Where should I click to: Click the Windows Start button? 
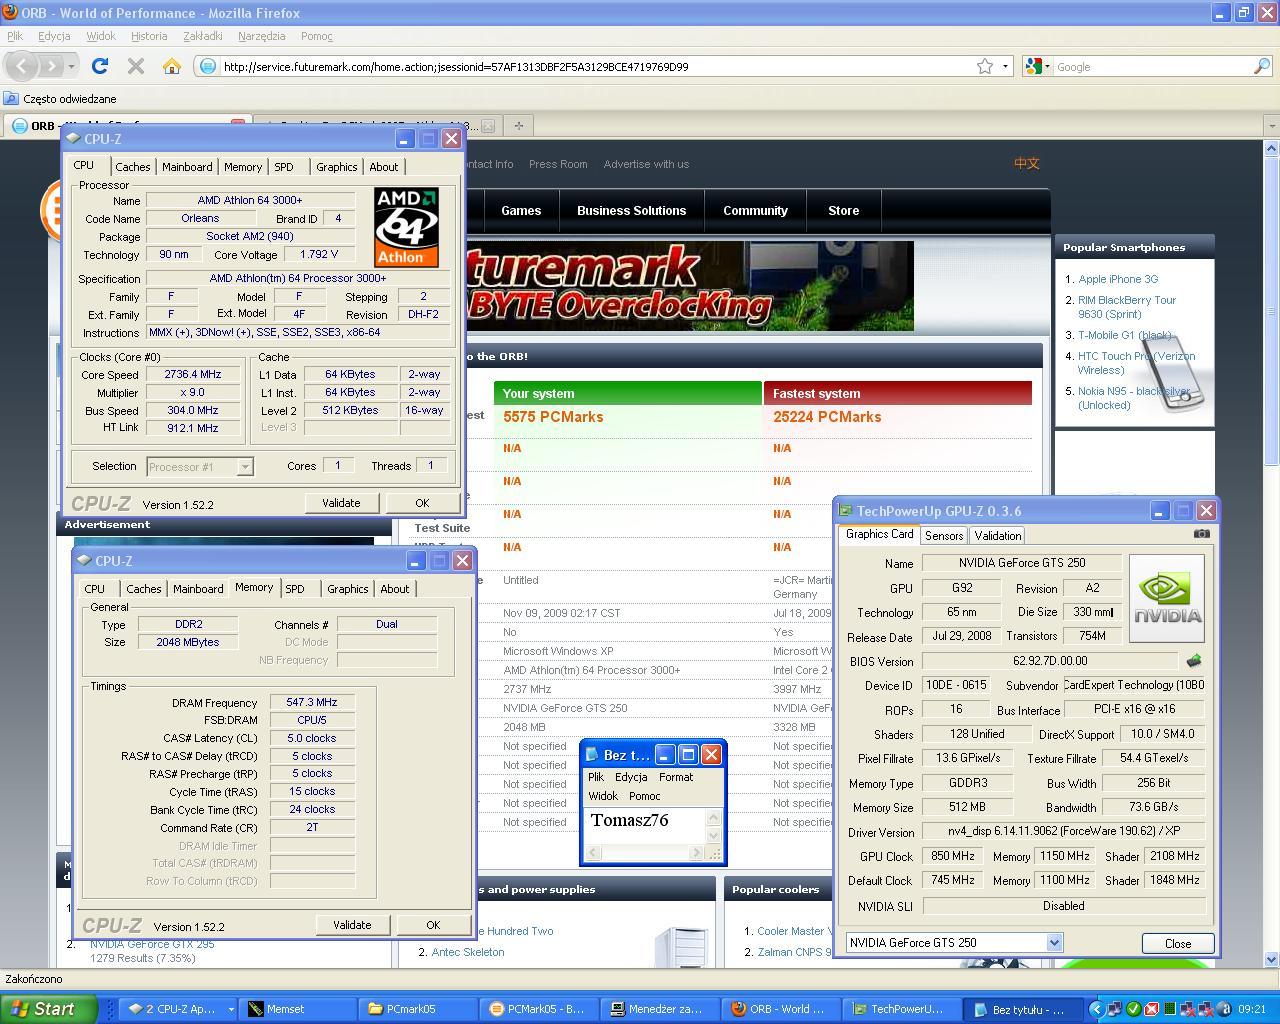(x=48, y=1009)
